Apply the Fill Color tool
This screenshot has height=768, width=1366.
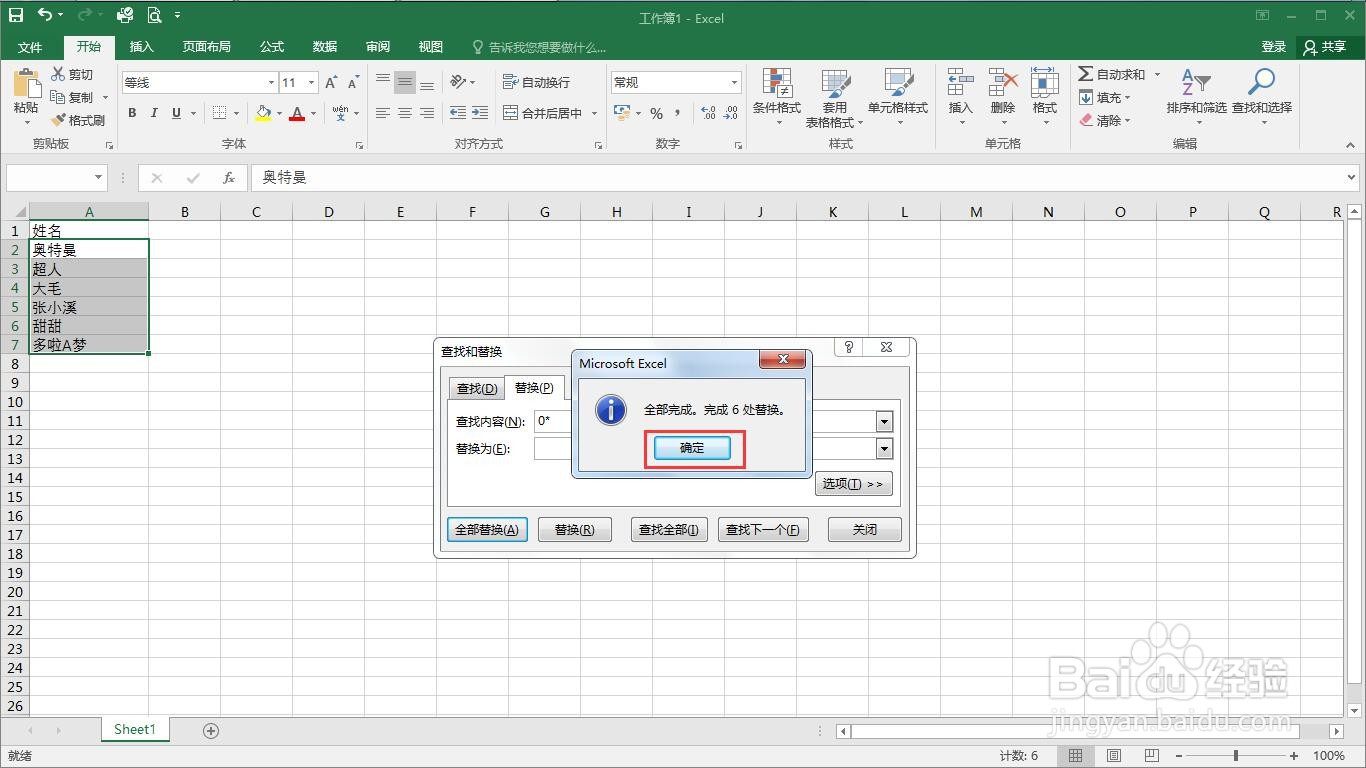[262, 113]
